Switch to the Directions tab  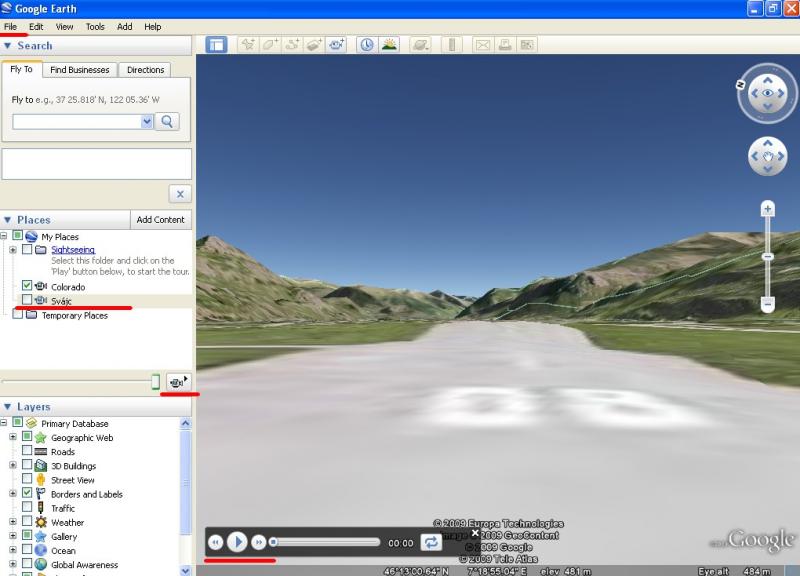[x=146, y=70]
